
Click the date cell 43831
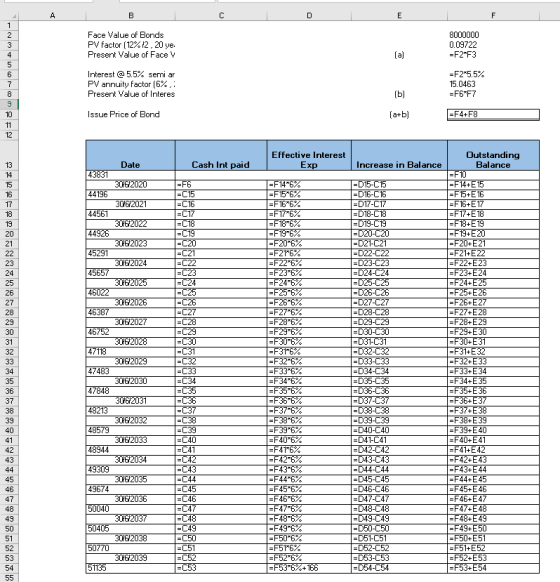(x=131, y=175)
